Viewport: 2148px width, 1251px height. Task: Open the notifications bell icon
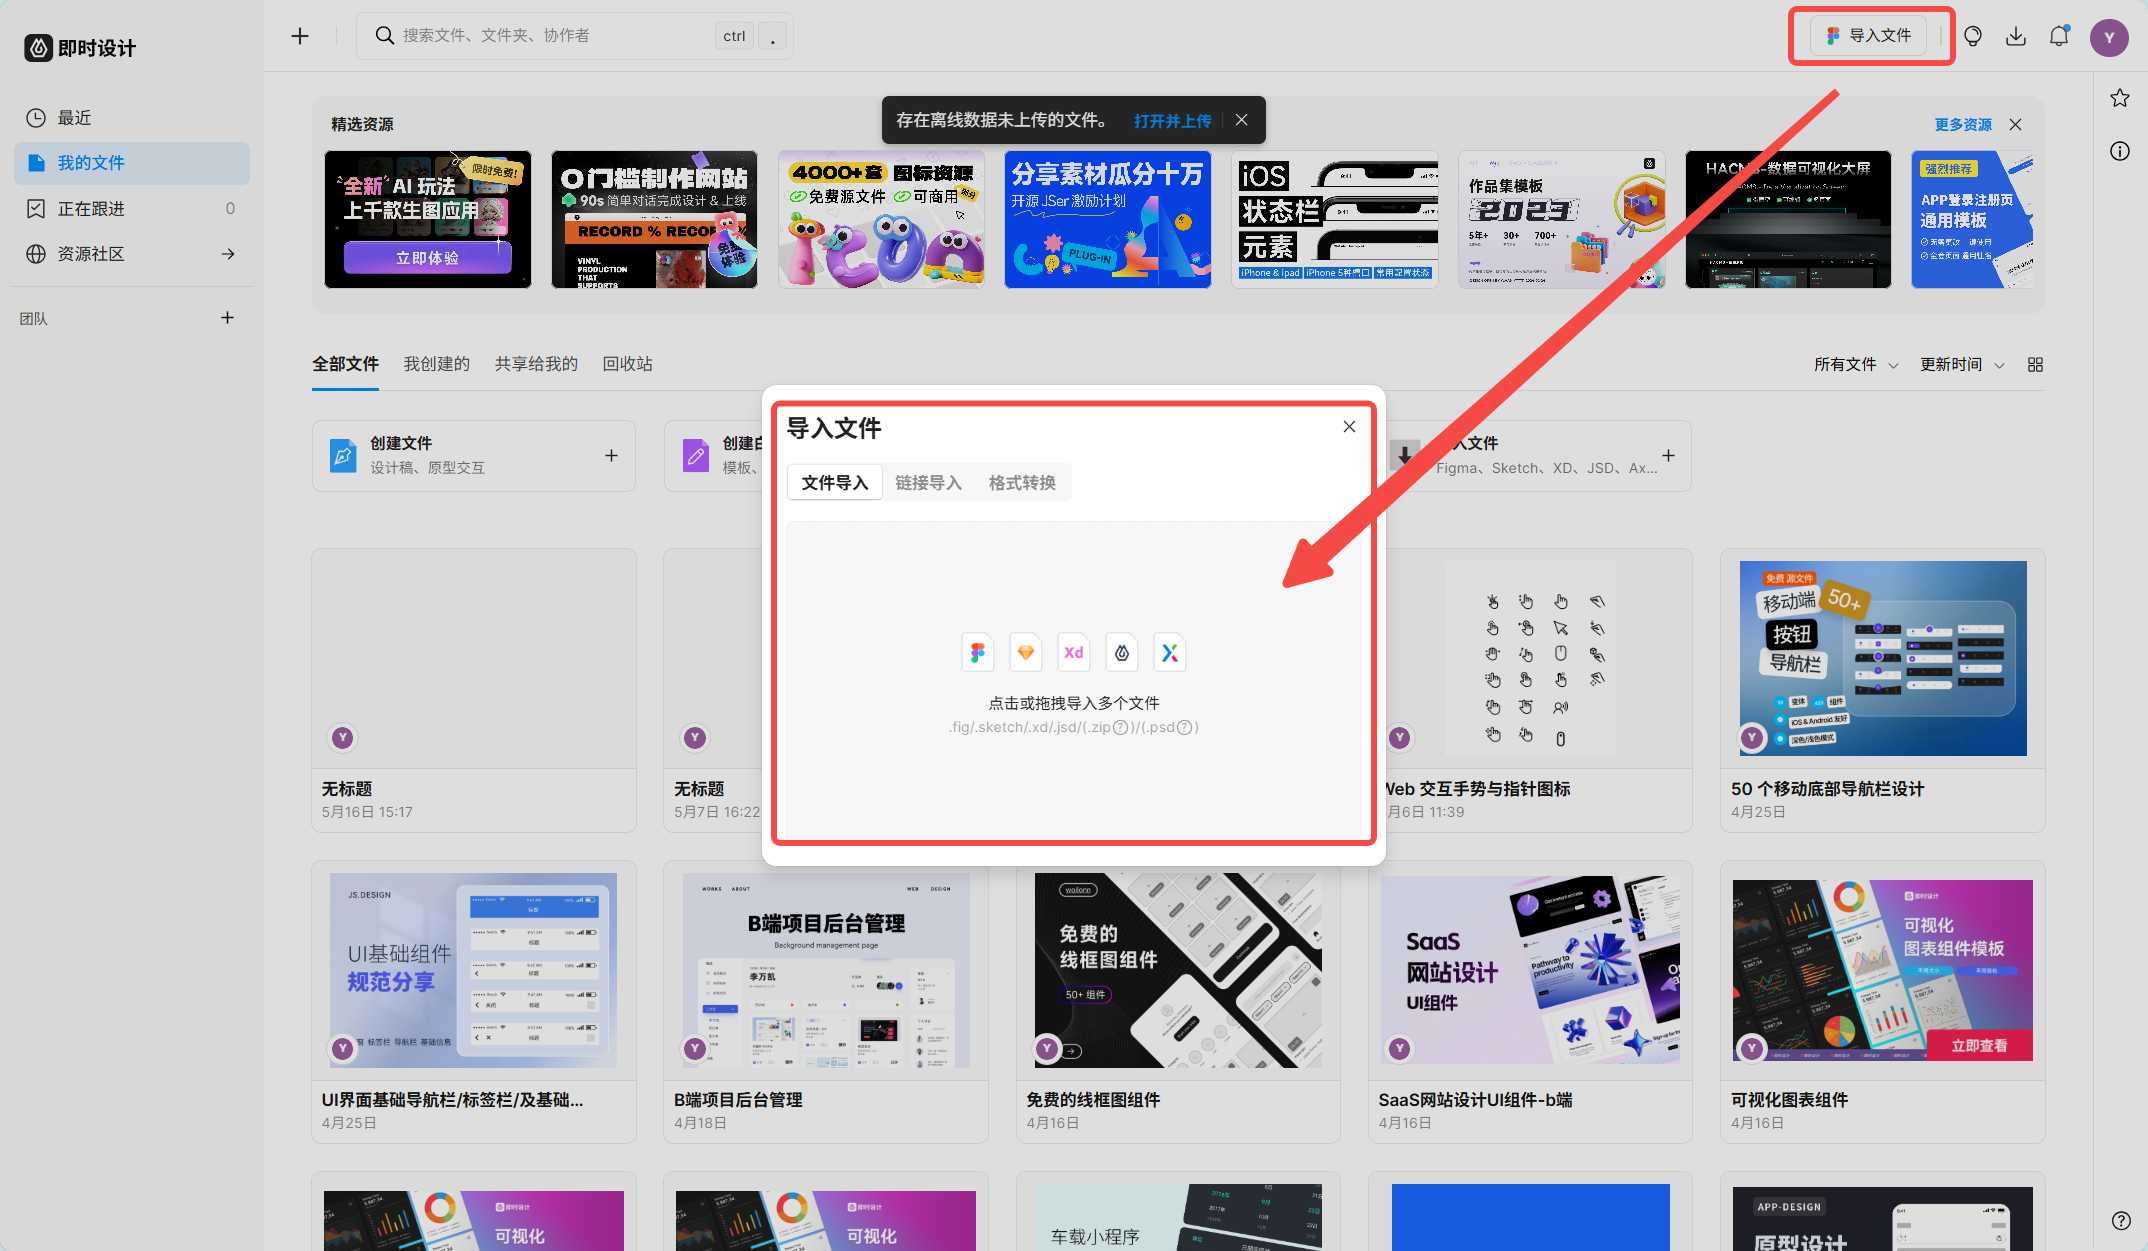tap(2059, 36)
